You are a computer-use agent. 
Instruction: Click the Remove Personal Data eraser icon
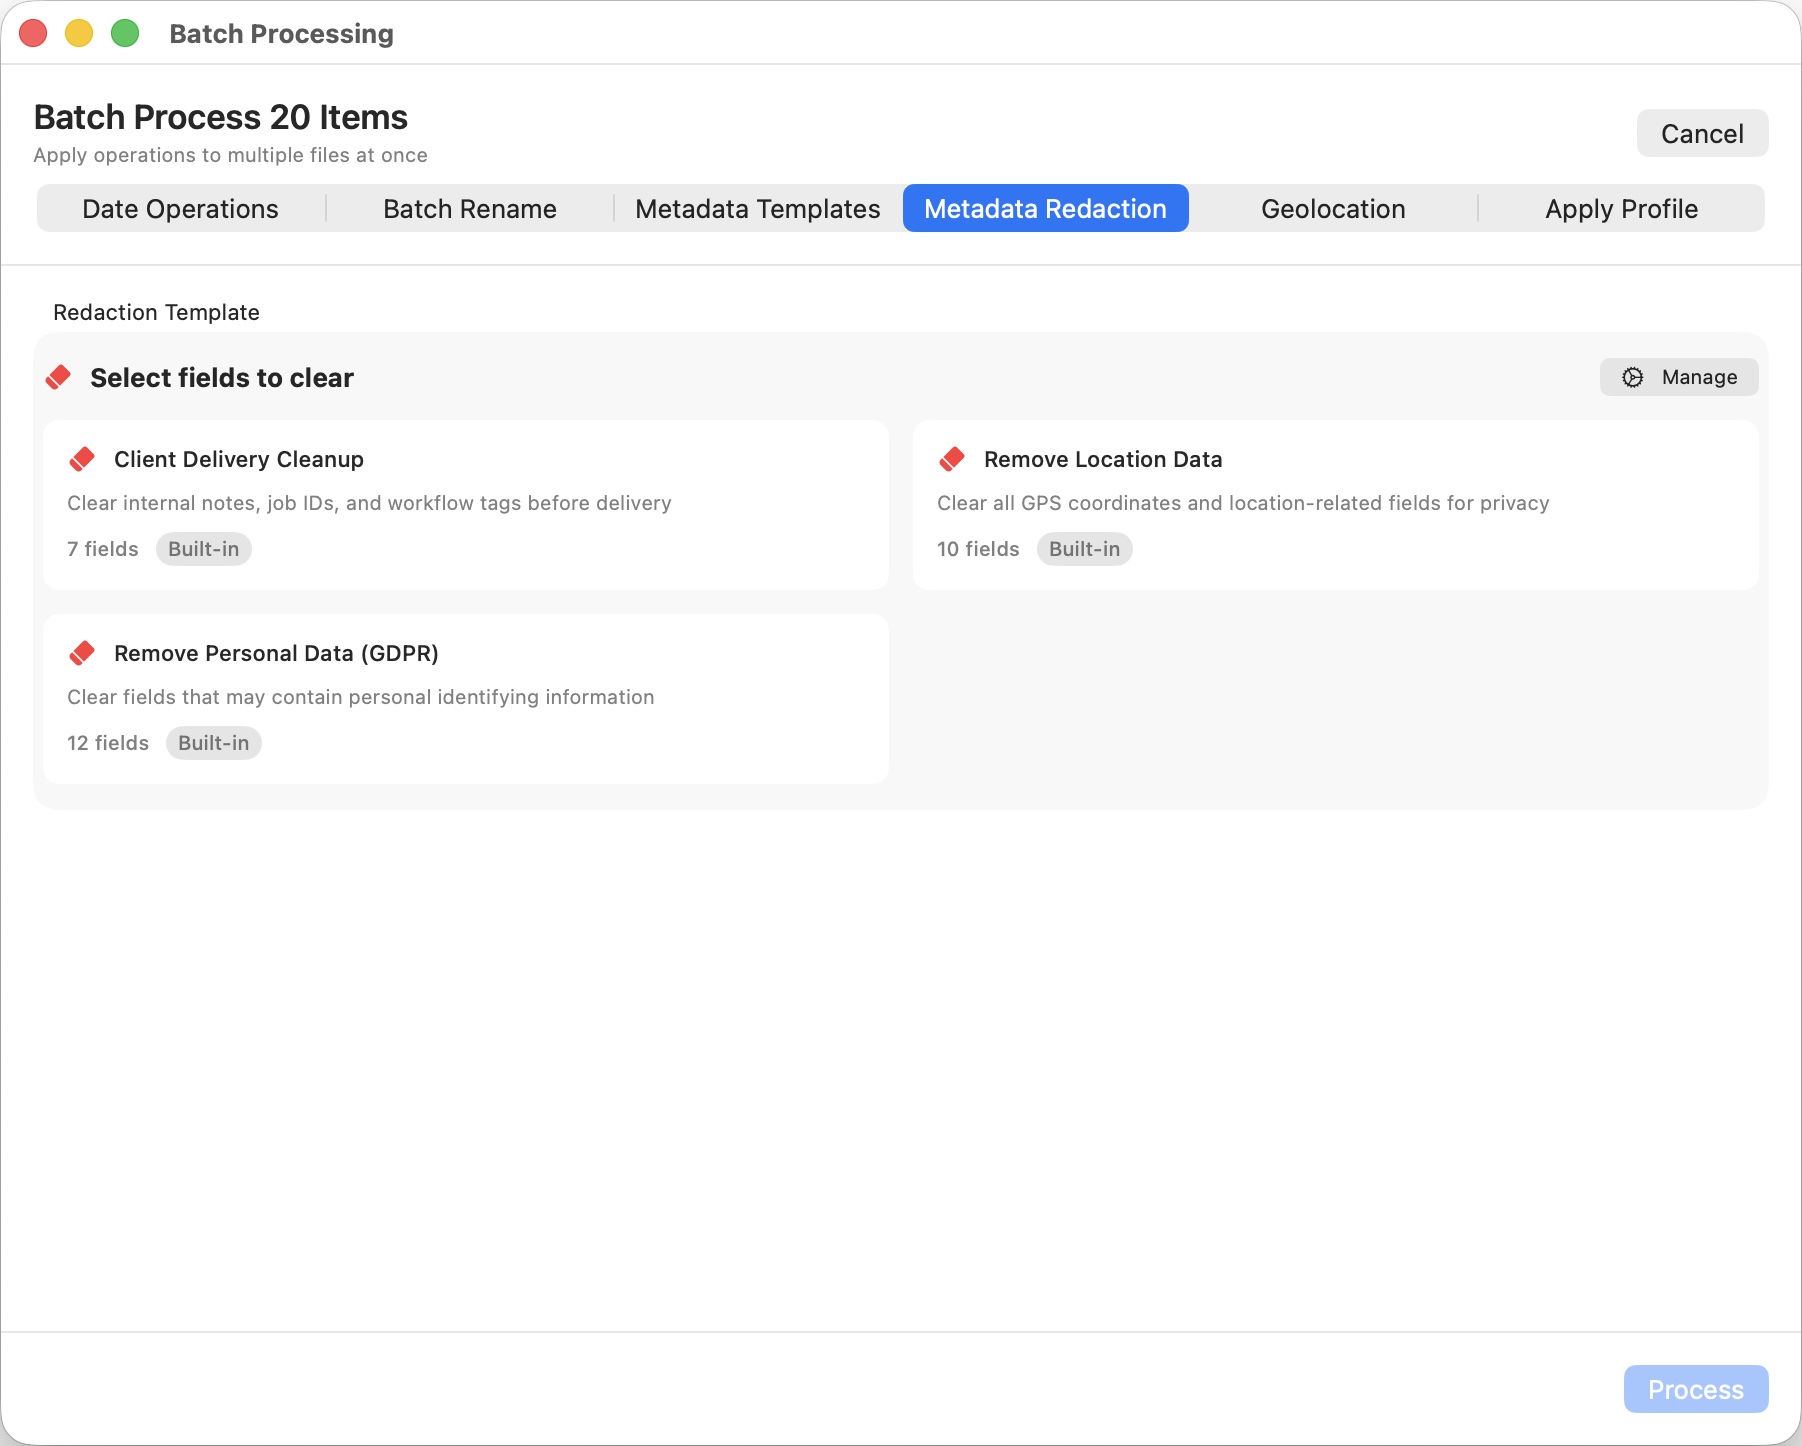(x=82, y=653)
